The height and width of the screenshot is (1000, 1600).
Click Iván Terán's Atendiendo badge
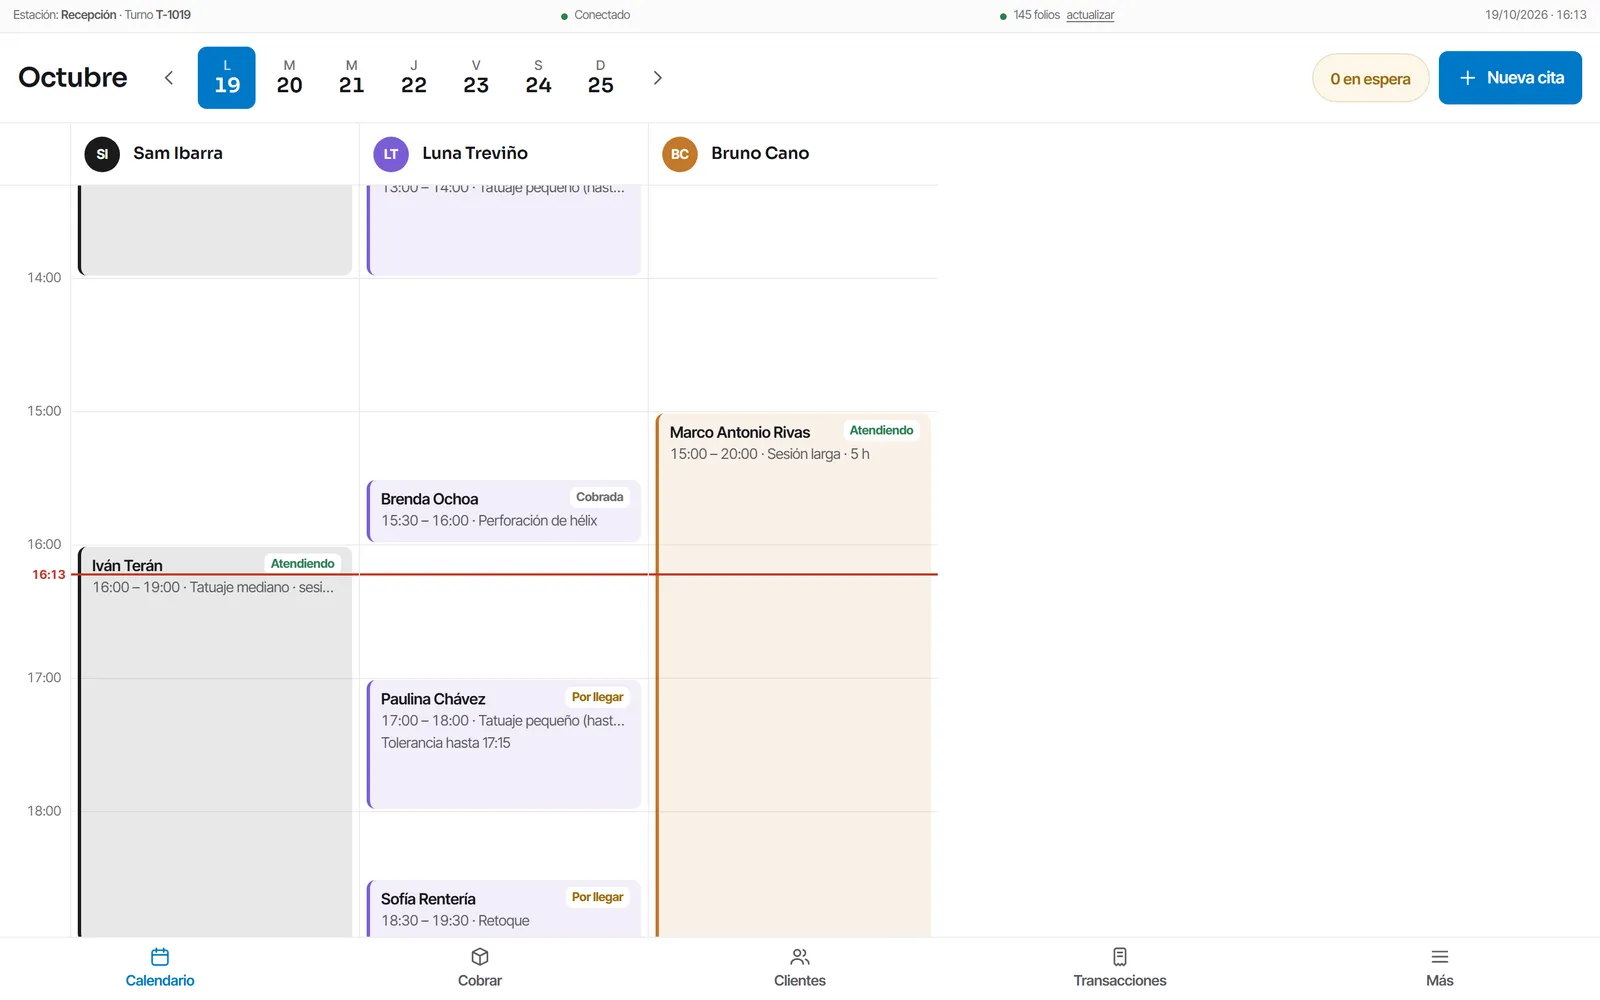[x=302, y=564]
